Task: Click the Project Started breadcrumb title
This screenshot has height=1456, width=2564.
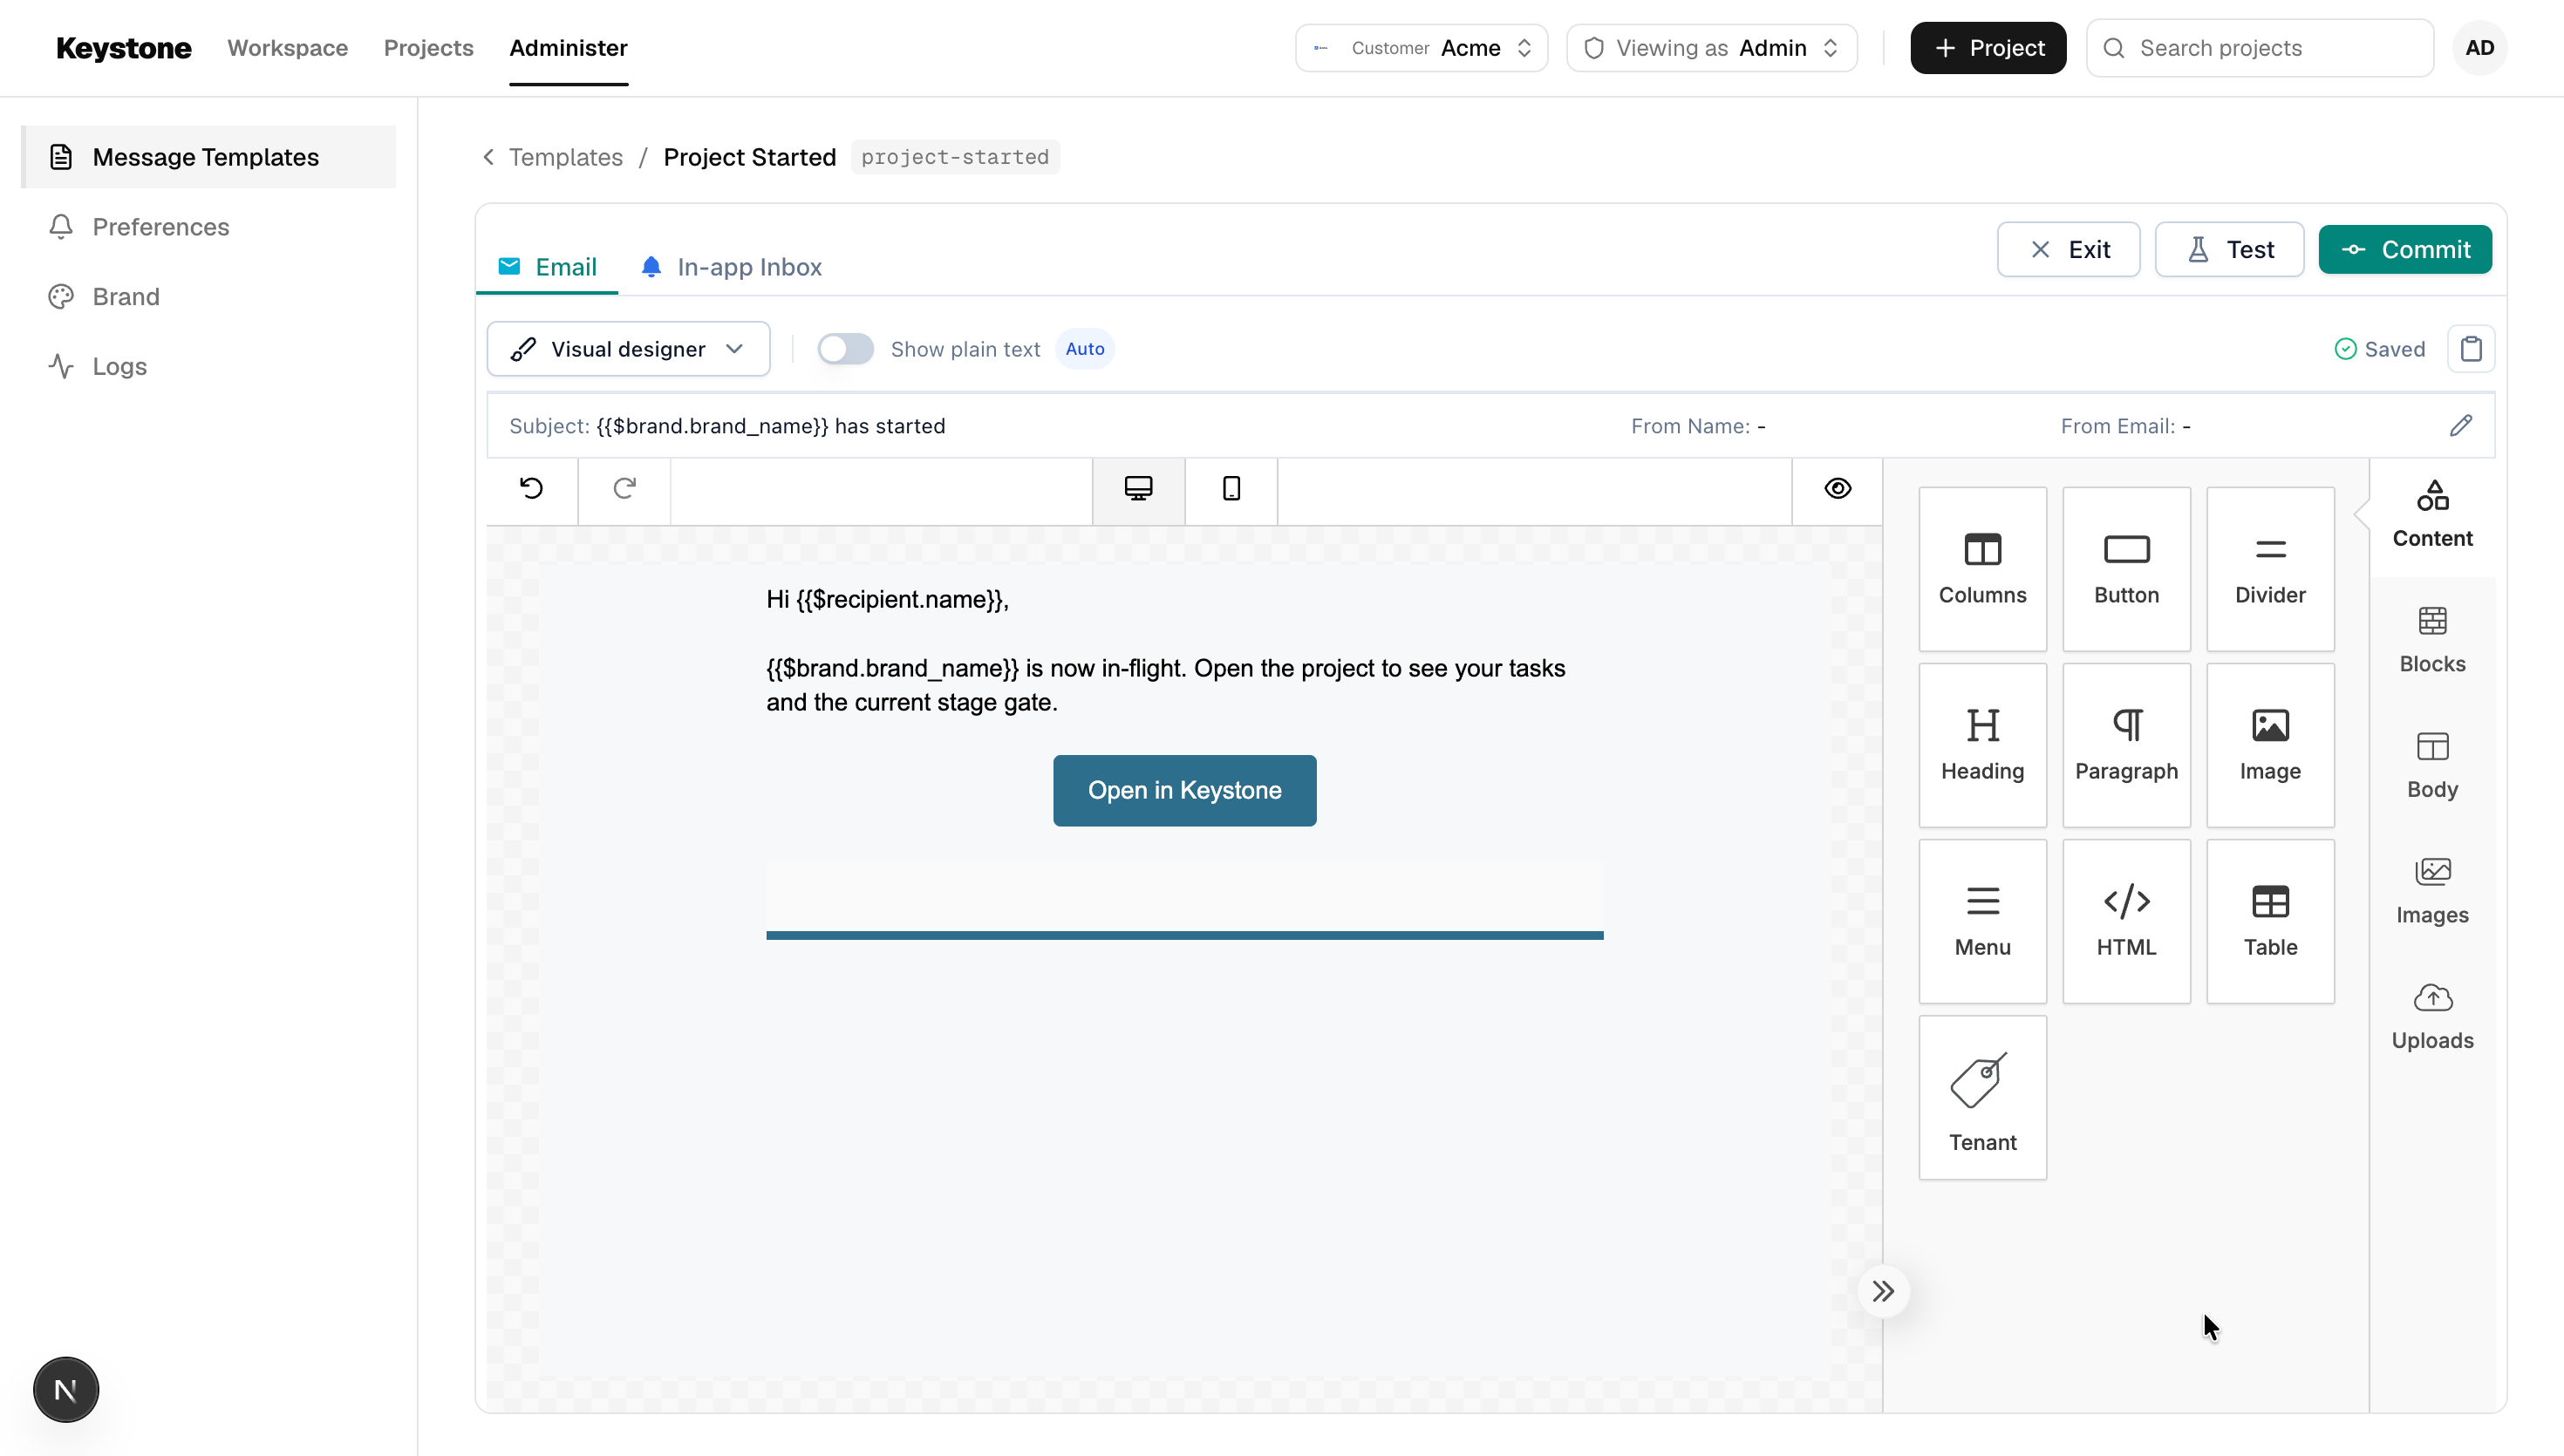Action: [749, 157]
